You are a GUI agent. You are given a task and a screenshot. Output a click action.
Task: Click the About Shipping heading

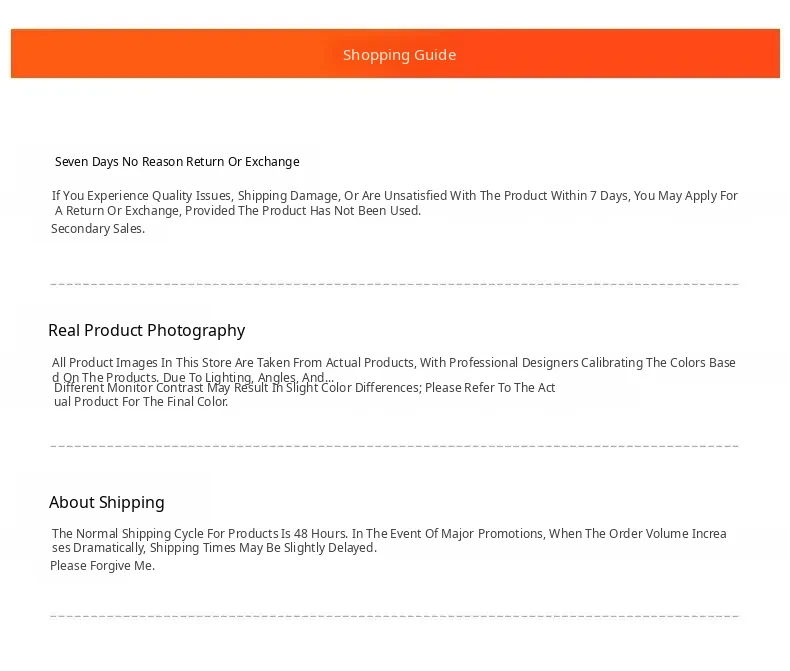coord(107,502)
